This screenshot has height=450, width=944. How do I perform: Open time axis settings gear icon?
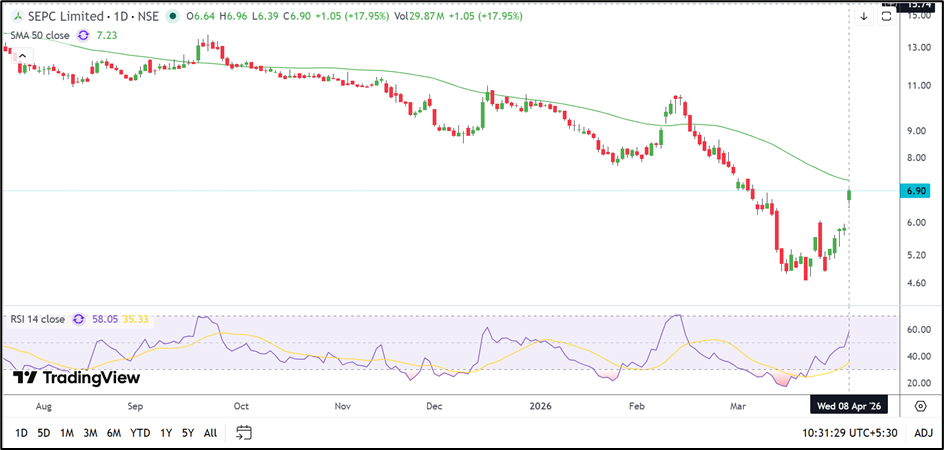coord(920,405)
